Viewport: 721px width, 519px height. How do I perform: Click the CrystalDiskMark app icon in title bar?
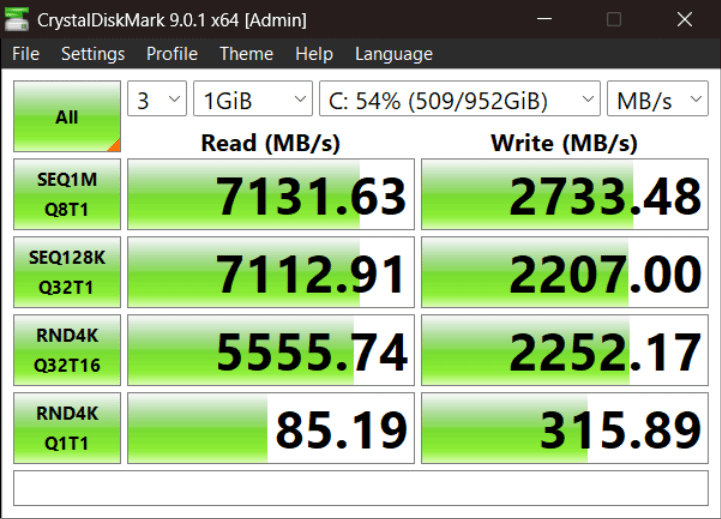[x=17, y=19]
